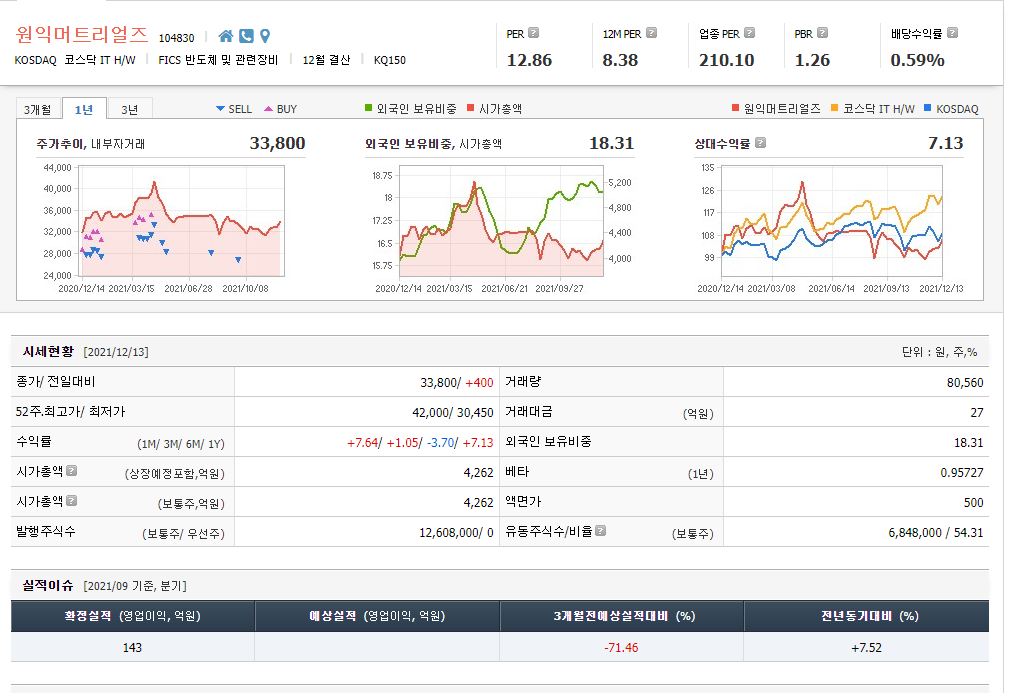Open help icon next to PER

[x=534, y=32]
